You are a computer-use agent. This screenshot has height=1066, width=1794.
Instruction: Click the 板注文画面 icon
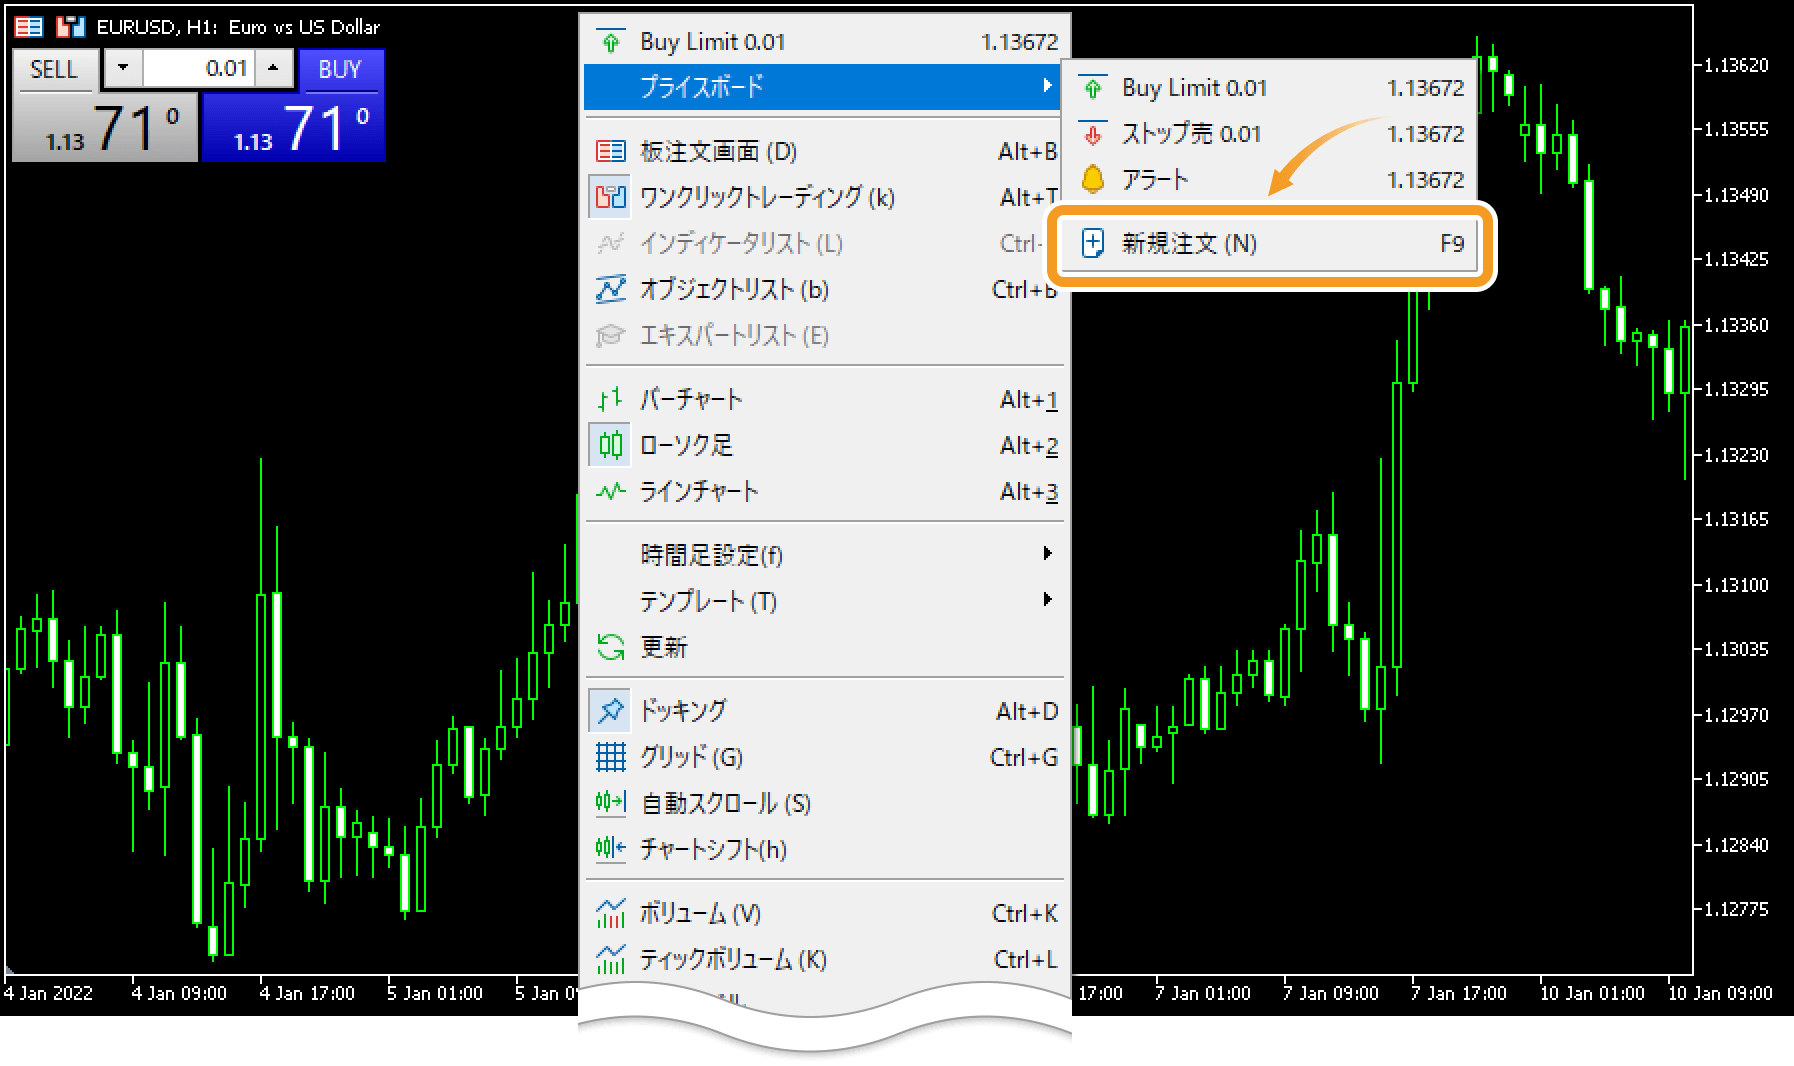610,151
